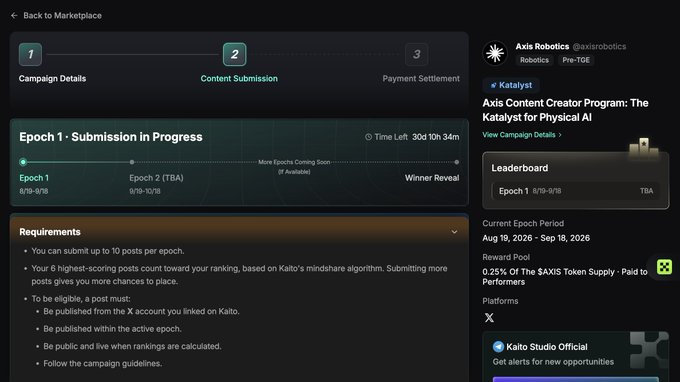The image size is (680, 382).
Task: Click the Epoch 2 (TBA) label
Action: 156,178
